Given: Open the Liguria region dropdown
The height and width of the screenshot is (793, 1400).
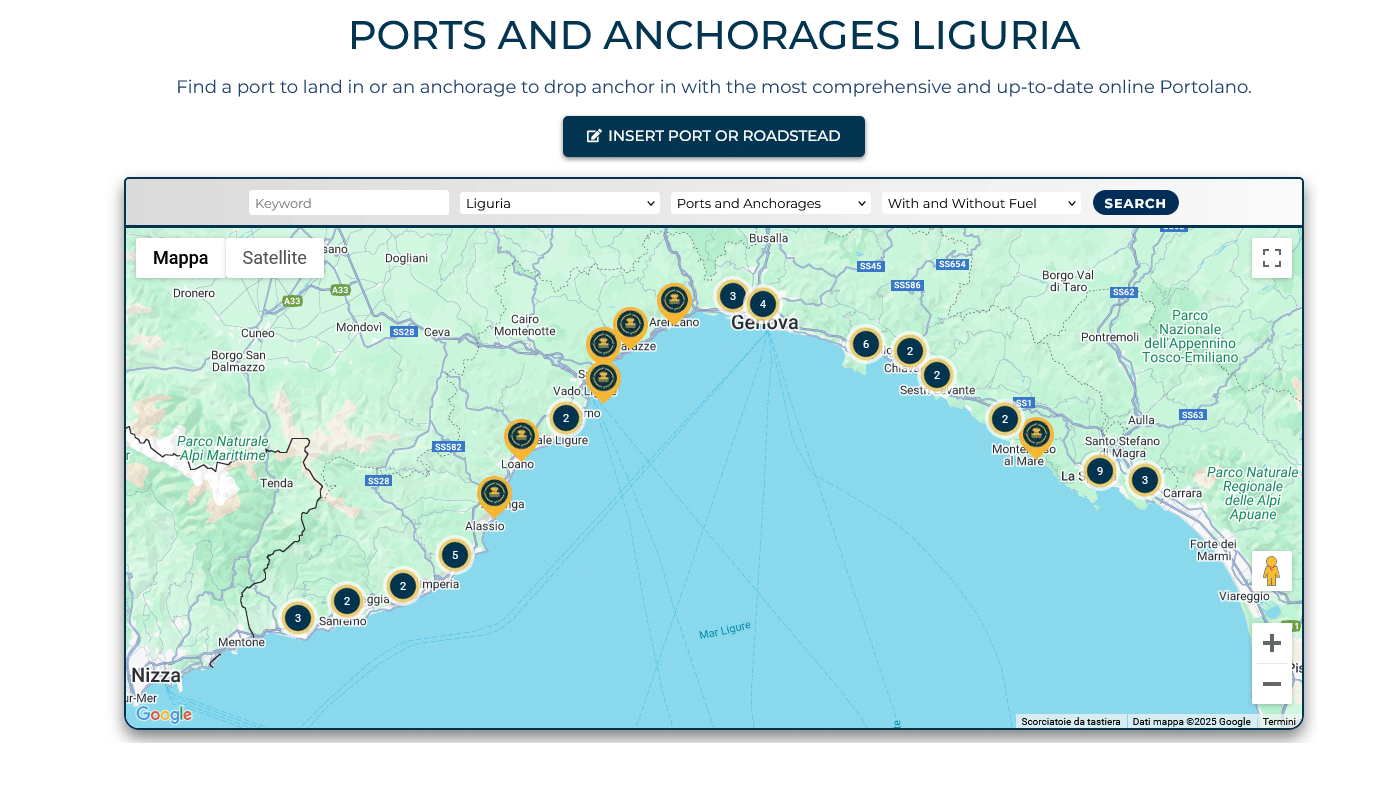Looking at the screenshot, I should (560, 203).
